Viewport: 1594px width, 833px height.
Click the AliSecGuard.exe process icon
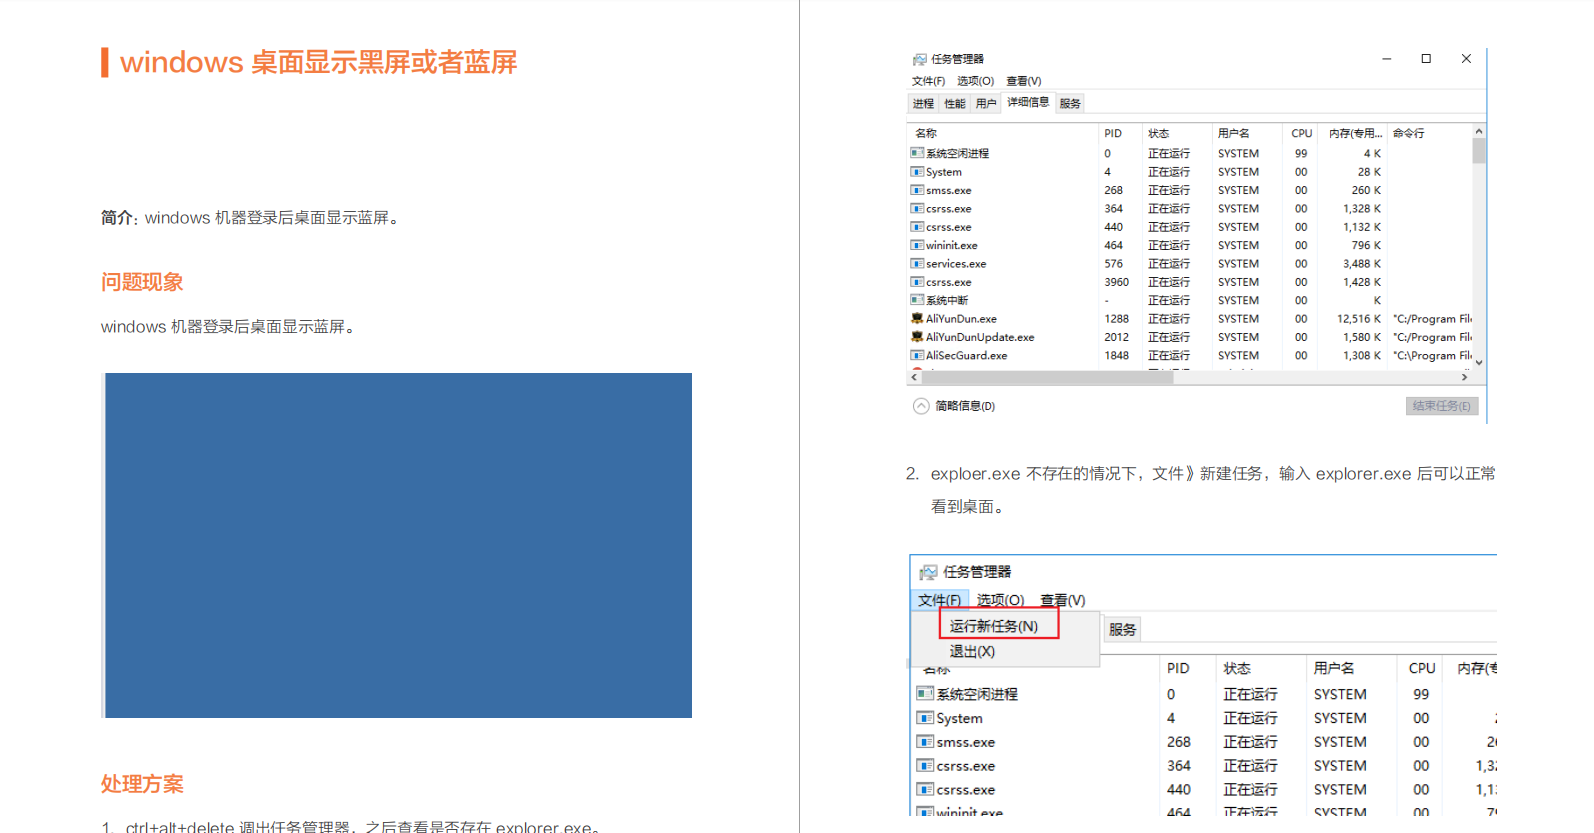tap(917, 355)
